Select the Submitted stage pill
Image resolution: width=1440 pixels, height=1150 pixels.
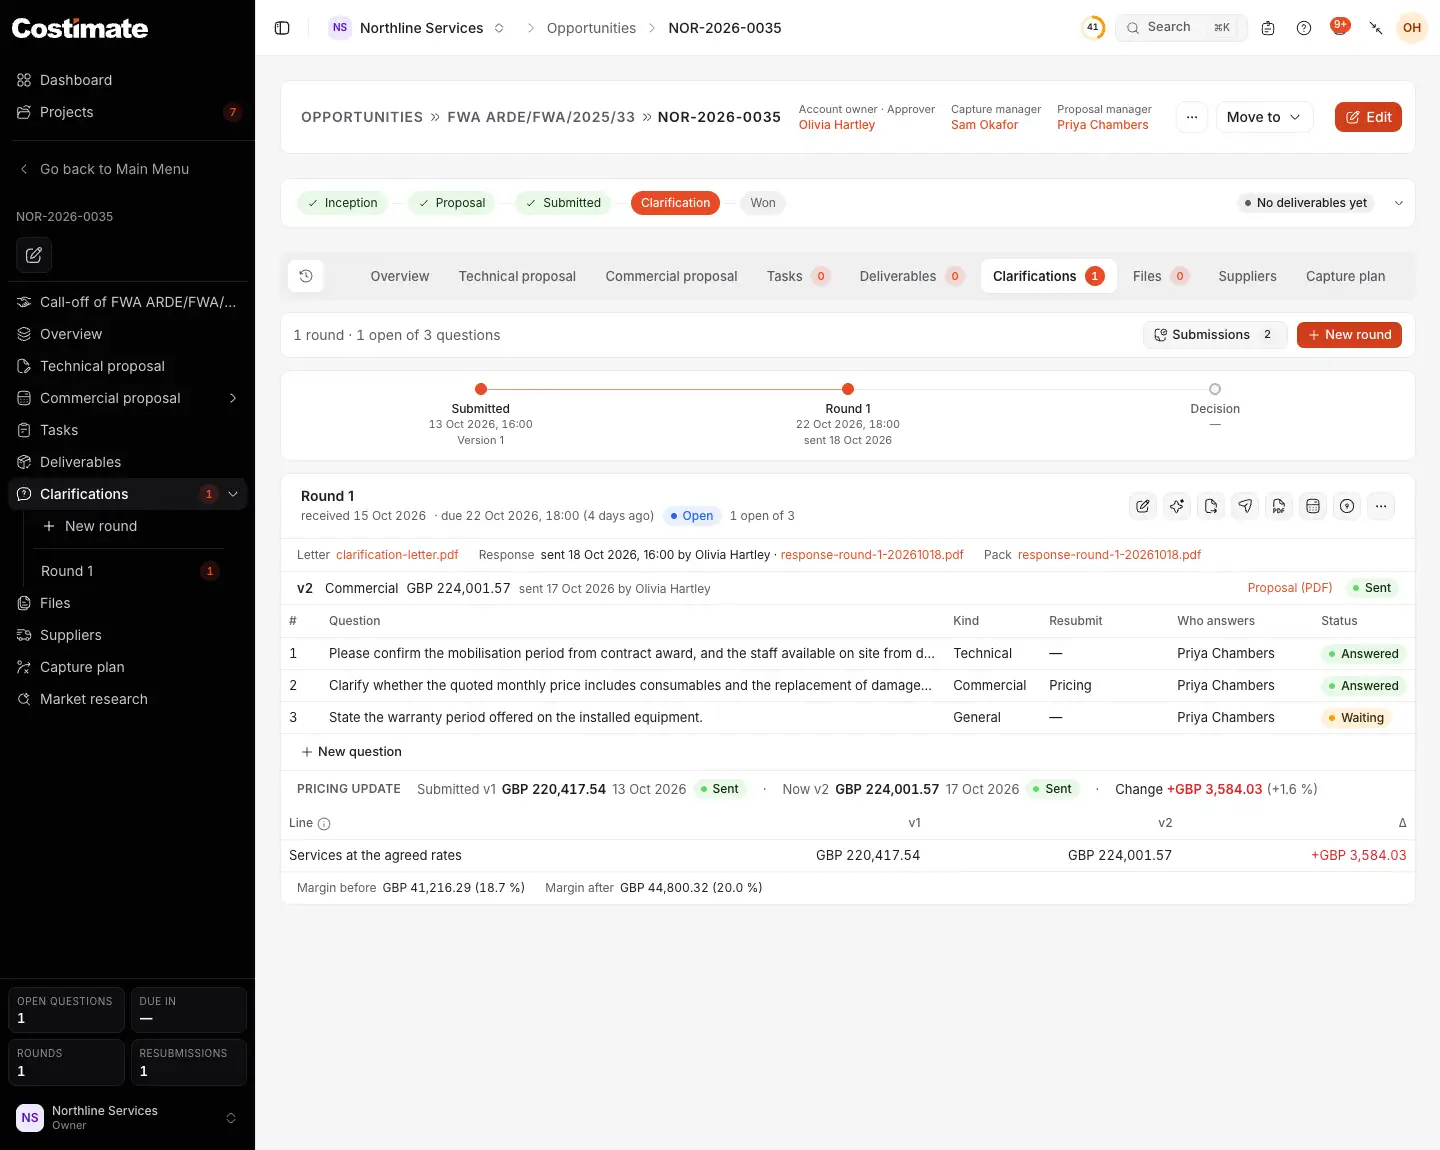tap(563, 203)
